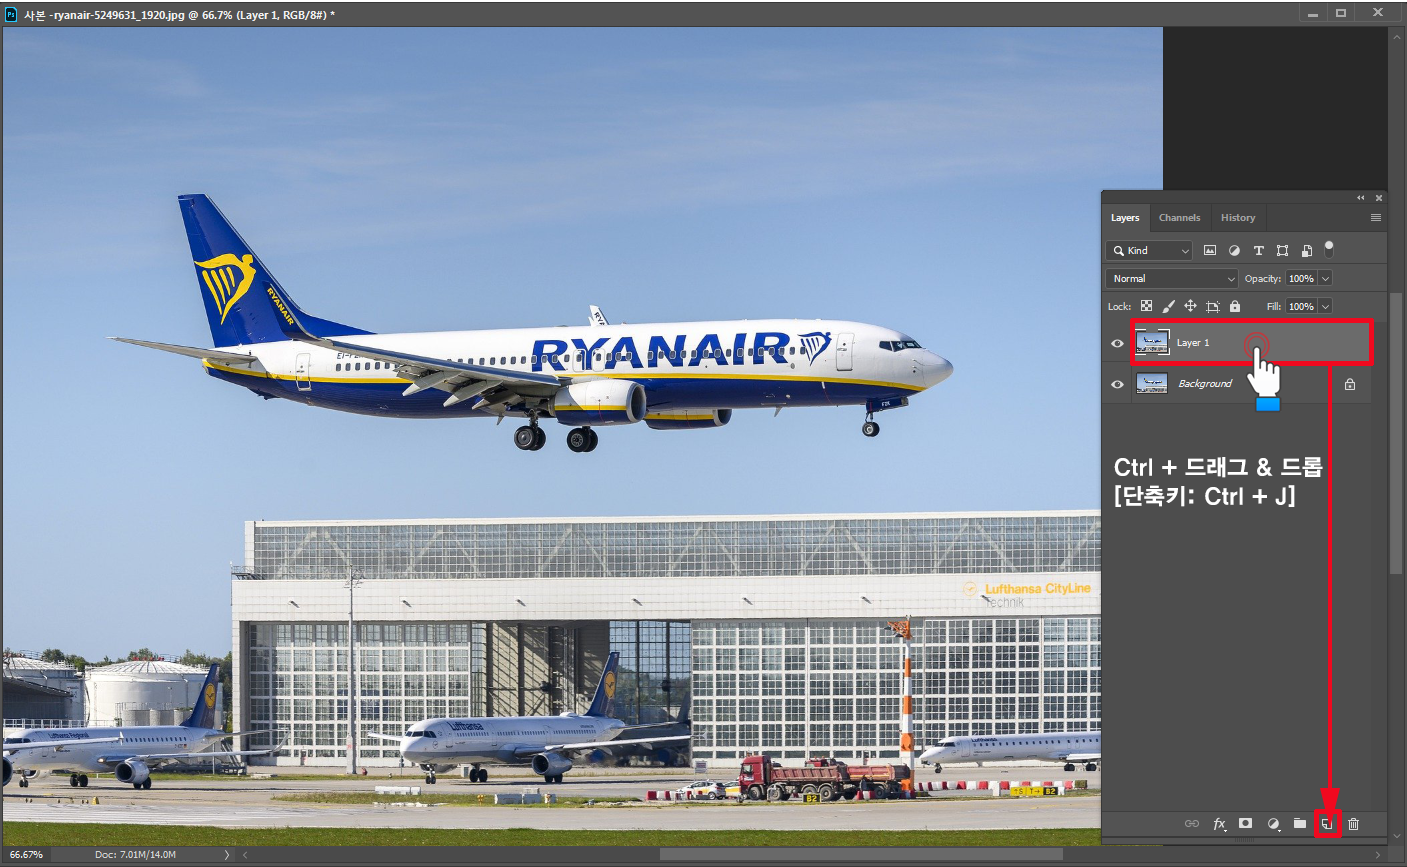Switch to the Channels tab
Screen dimensions: 1407x867
tap(1180, 217)
